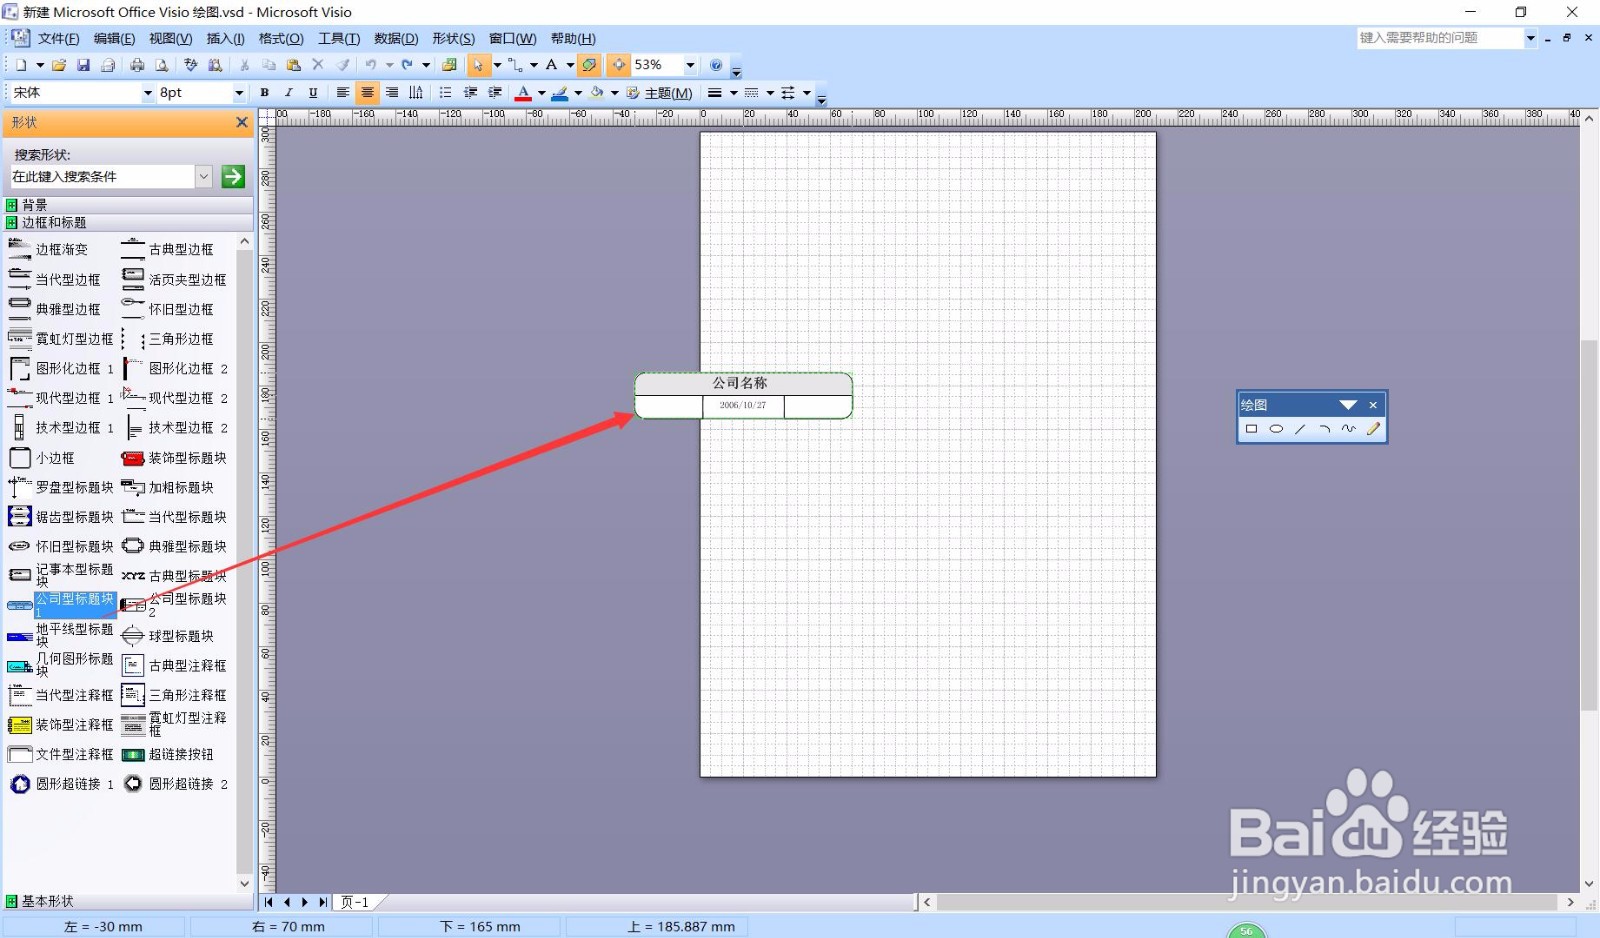Save the drawing with the floppy icon
Screen dimensions: 1600x938
83,65
